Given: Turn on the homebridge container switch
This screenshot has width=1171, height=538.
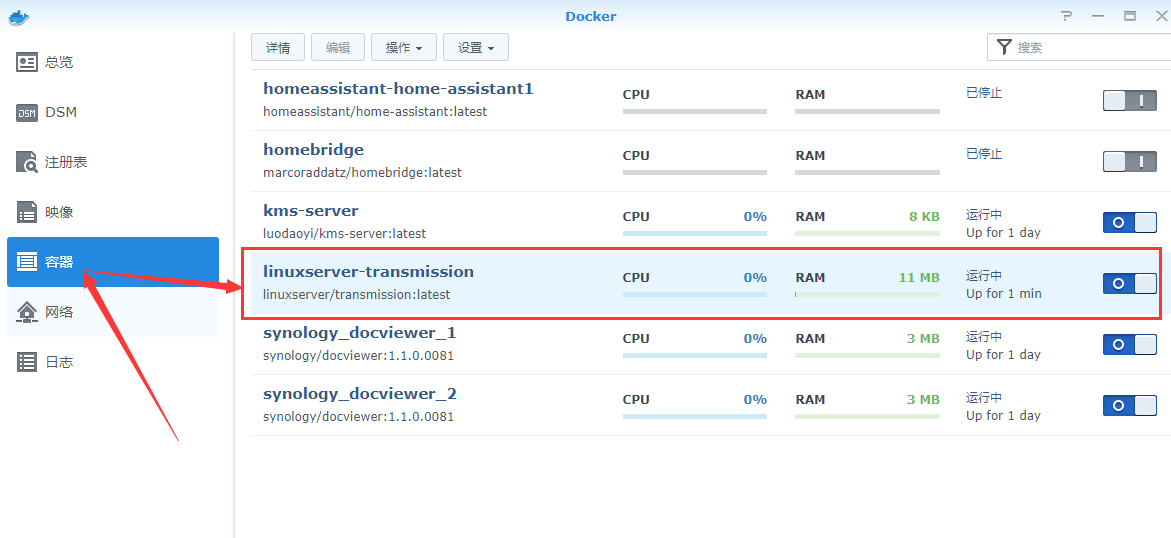Looking at the screenshot, I should click(1129, 161).
